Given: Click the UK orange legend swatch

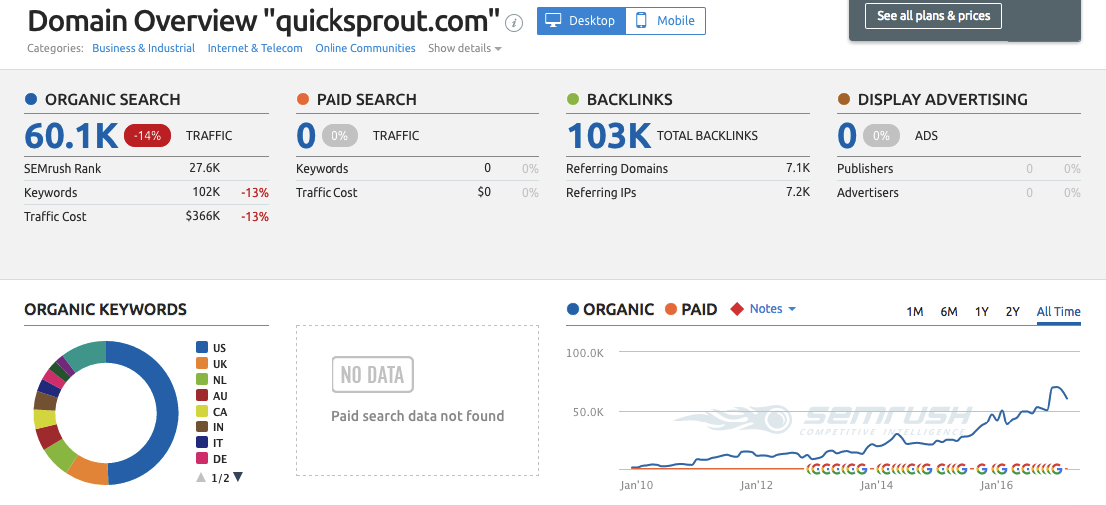Looking at the screenshot, I should (x=202, y=363).
